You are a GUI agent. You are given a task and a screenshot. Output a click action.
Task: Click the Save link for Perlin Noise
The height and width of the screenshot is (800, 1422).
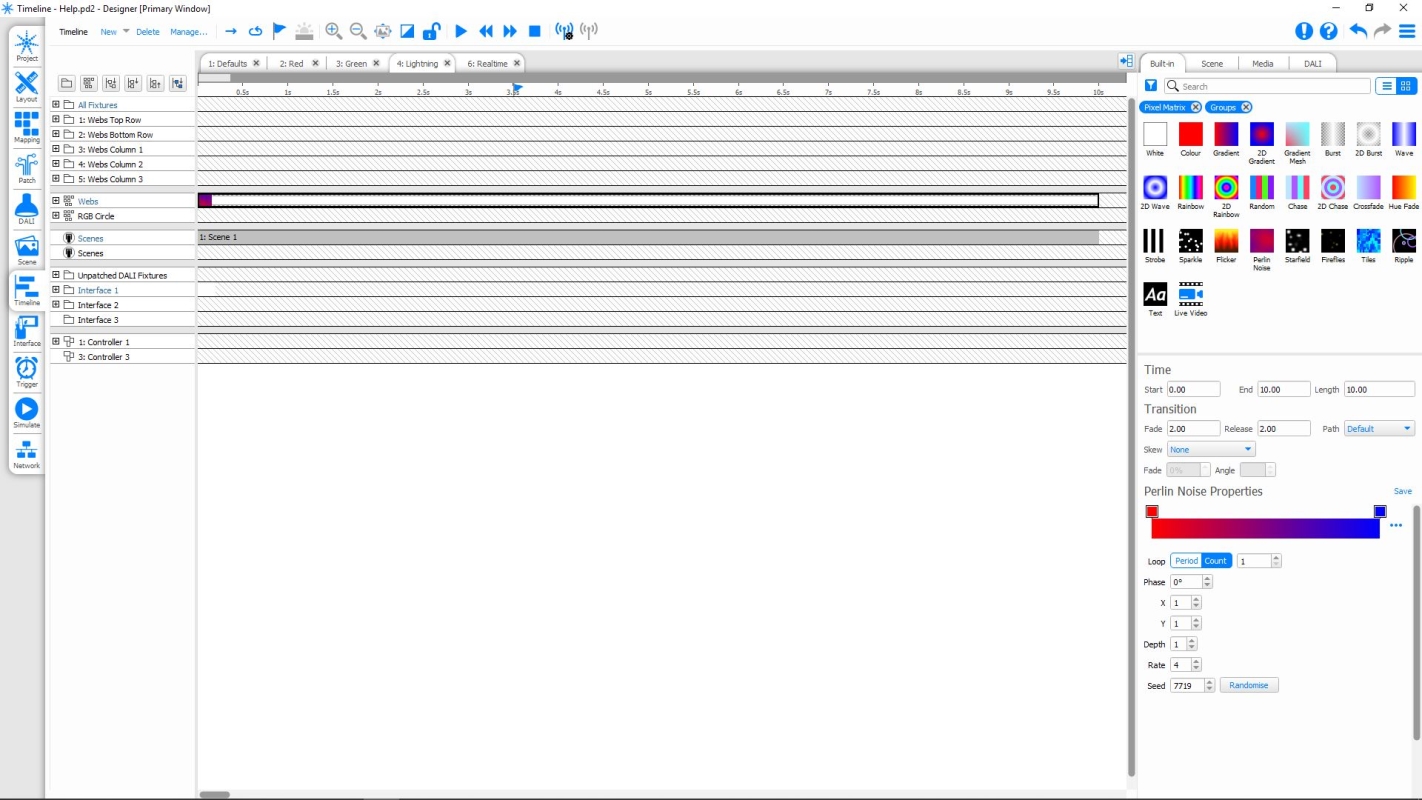coord(1403,491)
